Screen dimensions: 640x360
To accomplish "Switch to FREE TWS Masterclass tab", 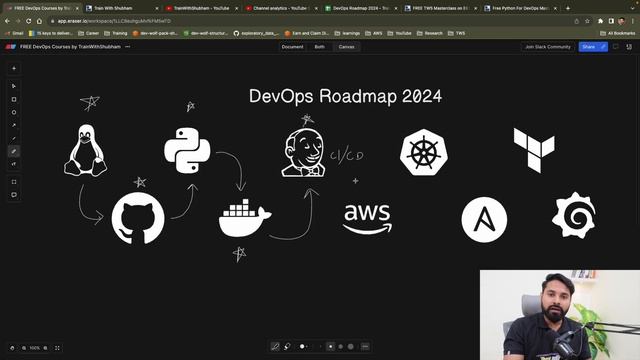I will 440,8.
